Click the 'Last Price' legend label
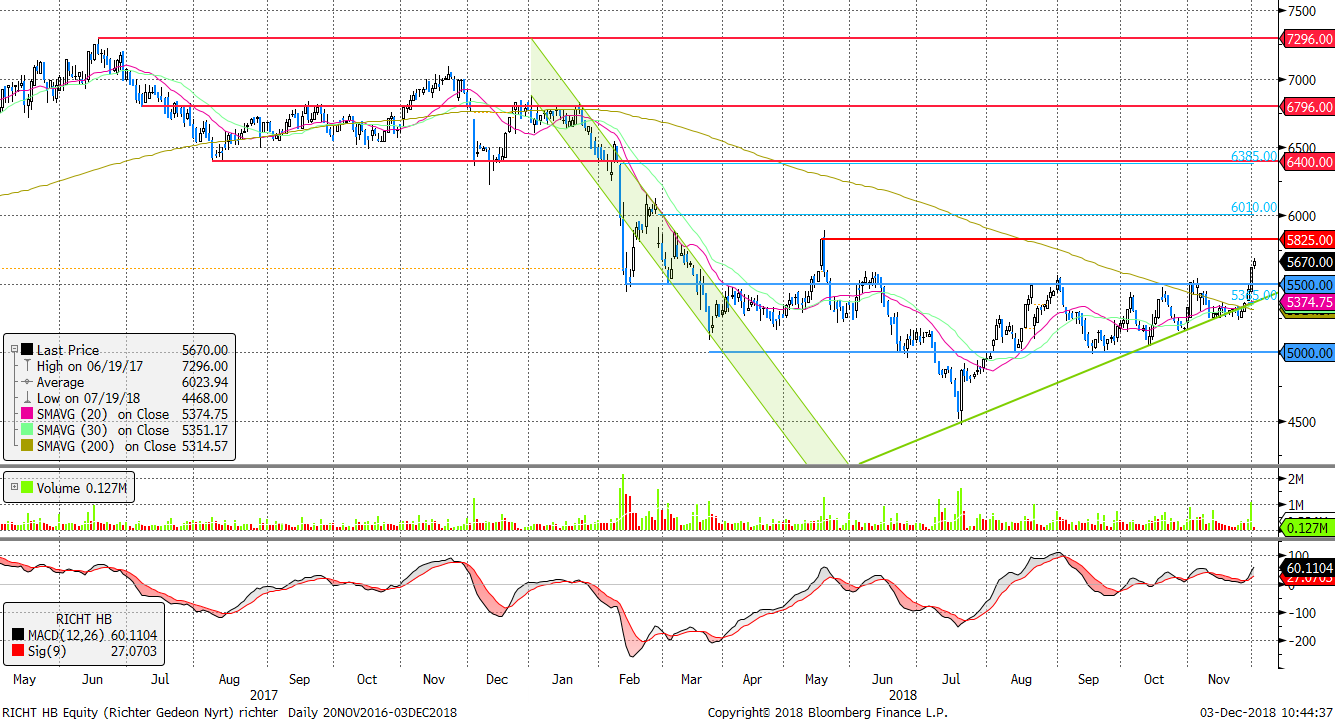Image resolution: width=1335 pixels, height=721 pixels. coord(67,350)
